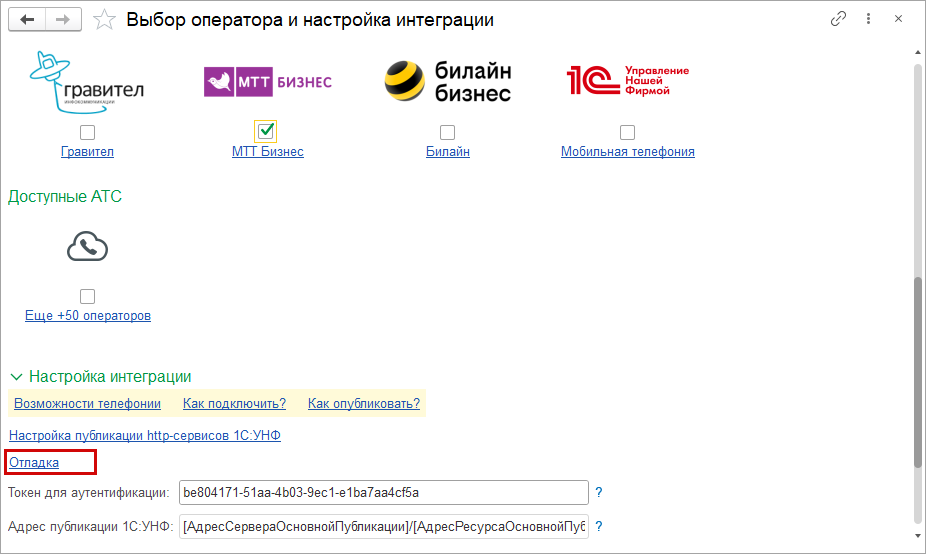Open the Возможности телефонии link

pos(87,404)
